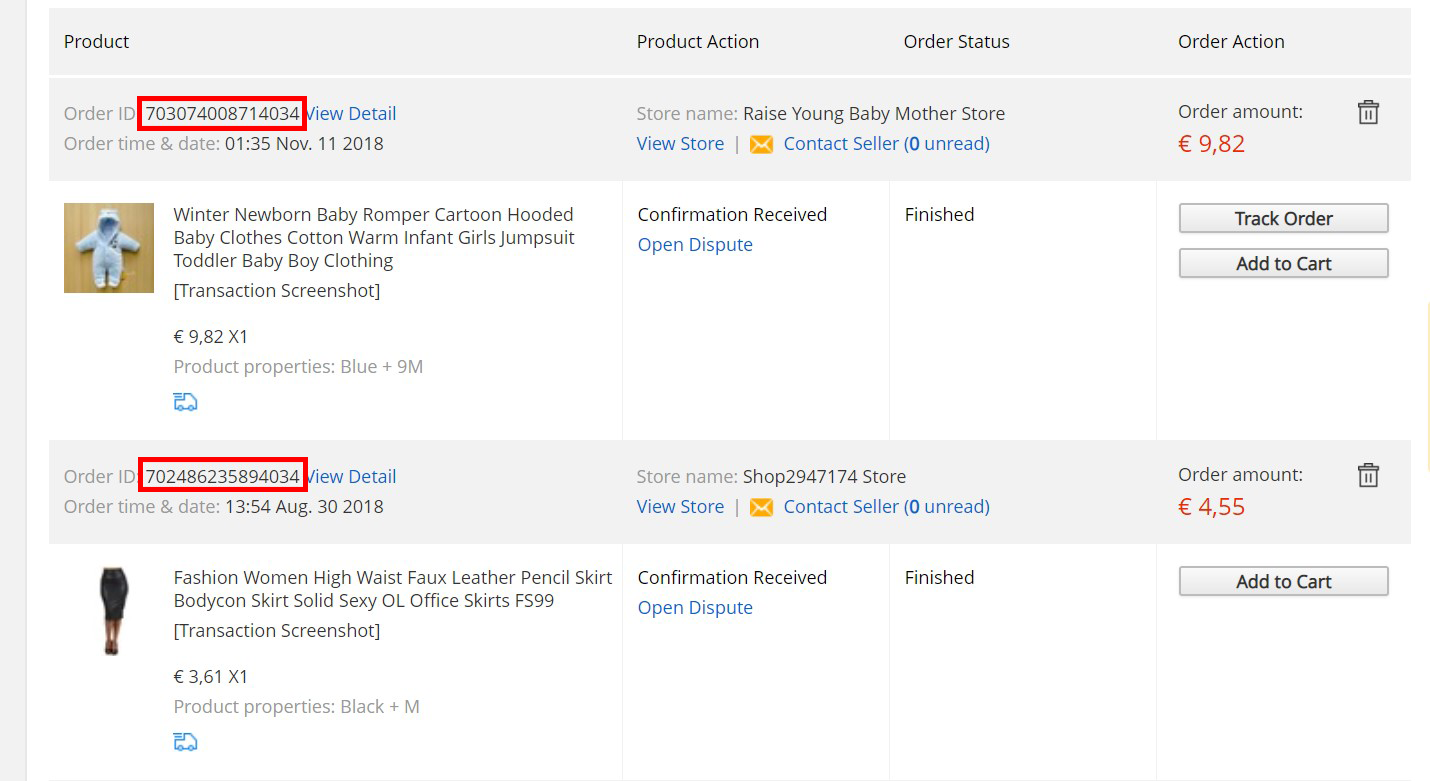
Task: Open Transaction Screenshot for the pencil skirt
Action: [277, 630]
